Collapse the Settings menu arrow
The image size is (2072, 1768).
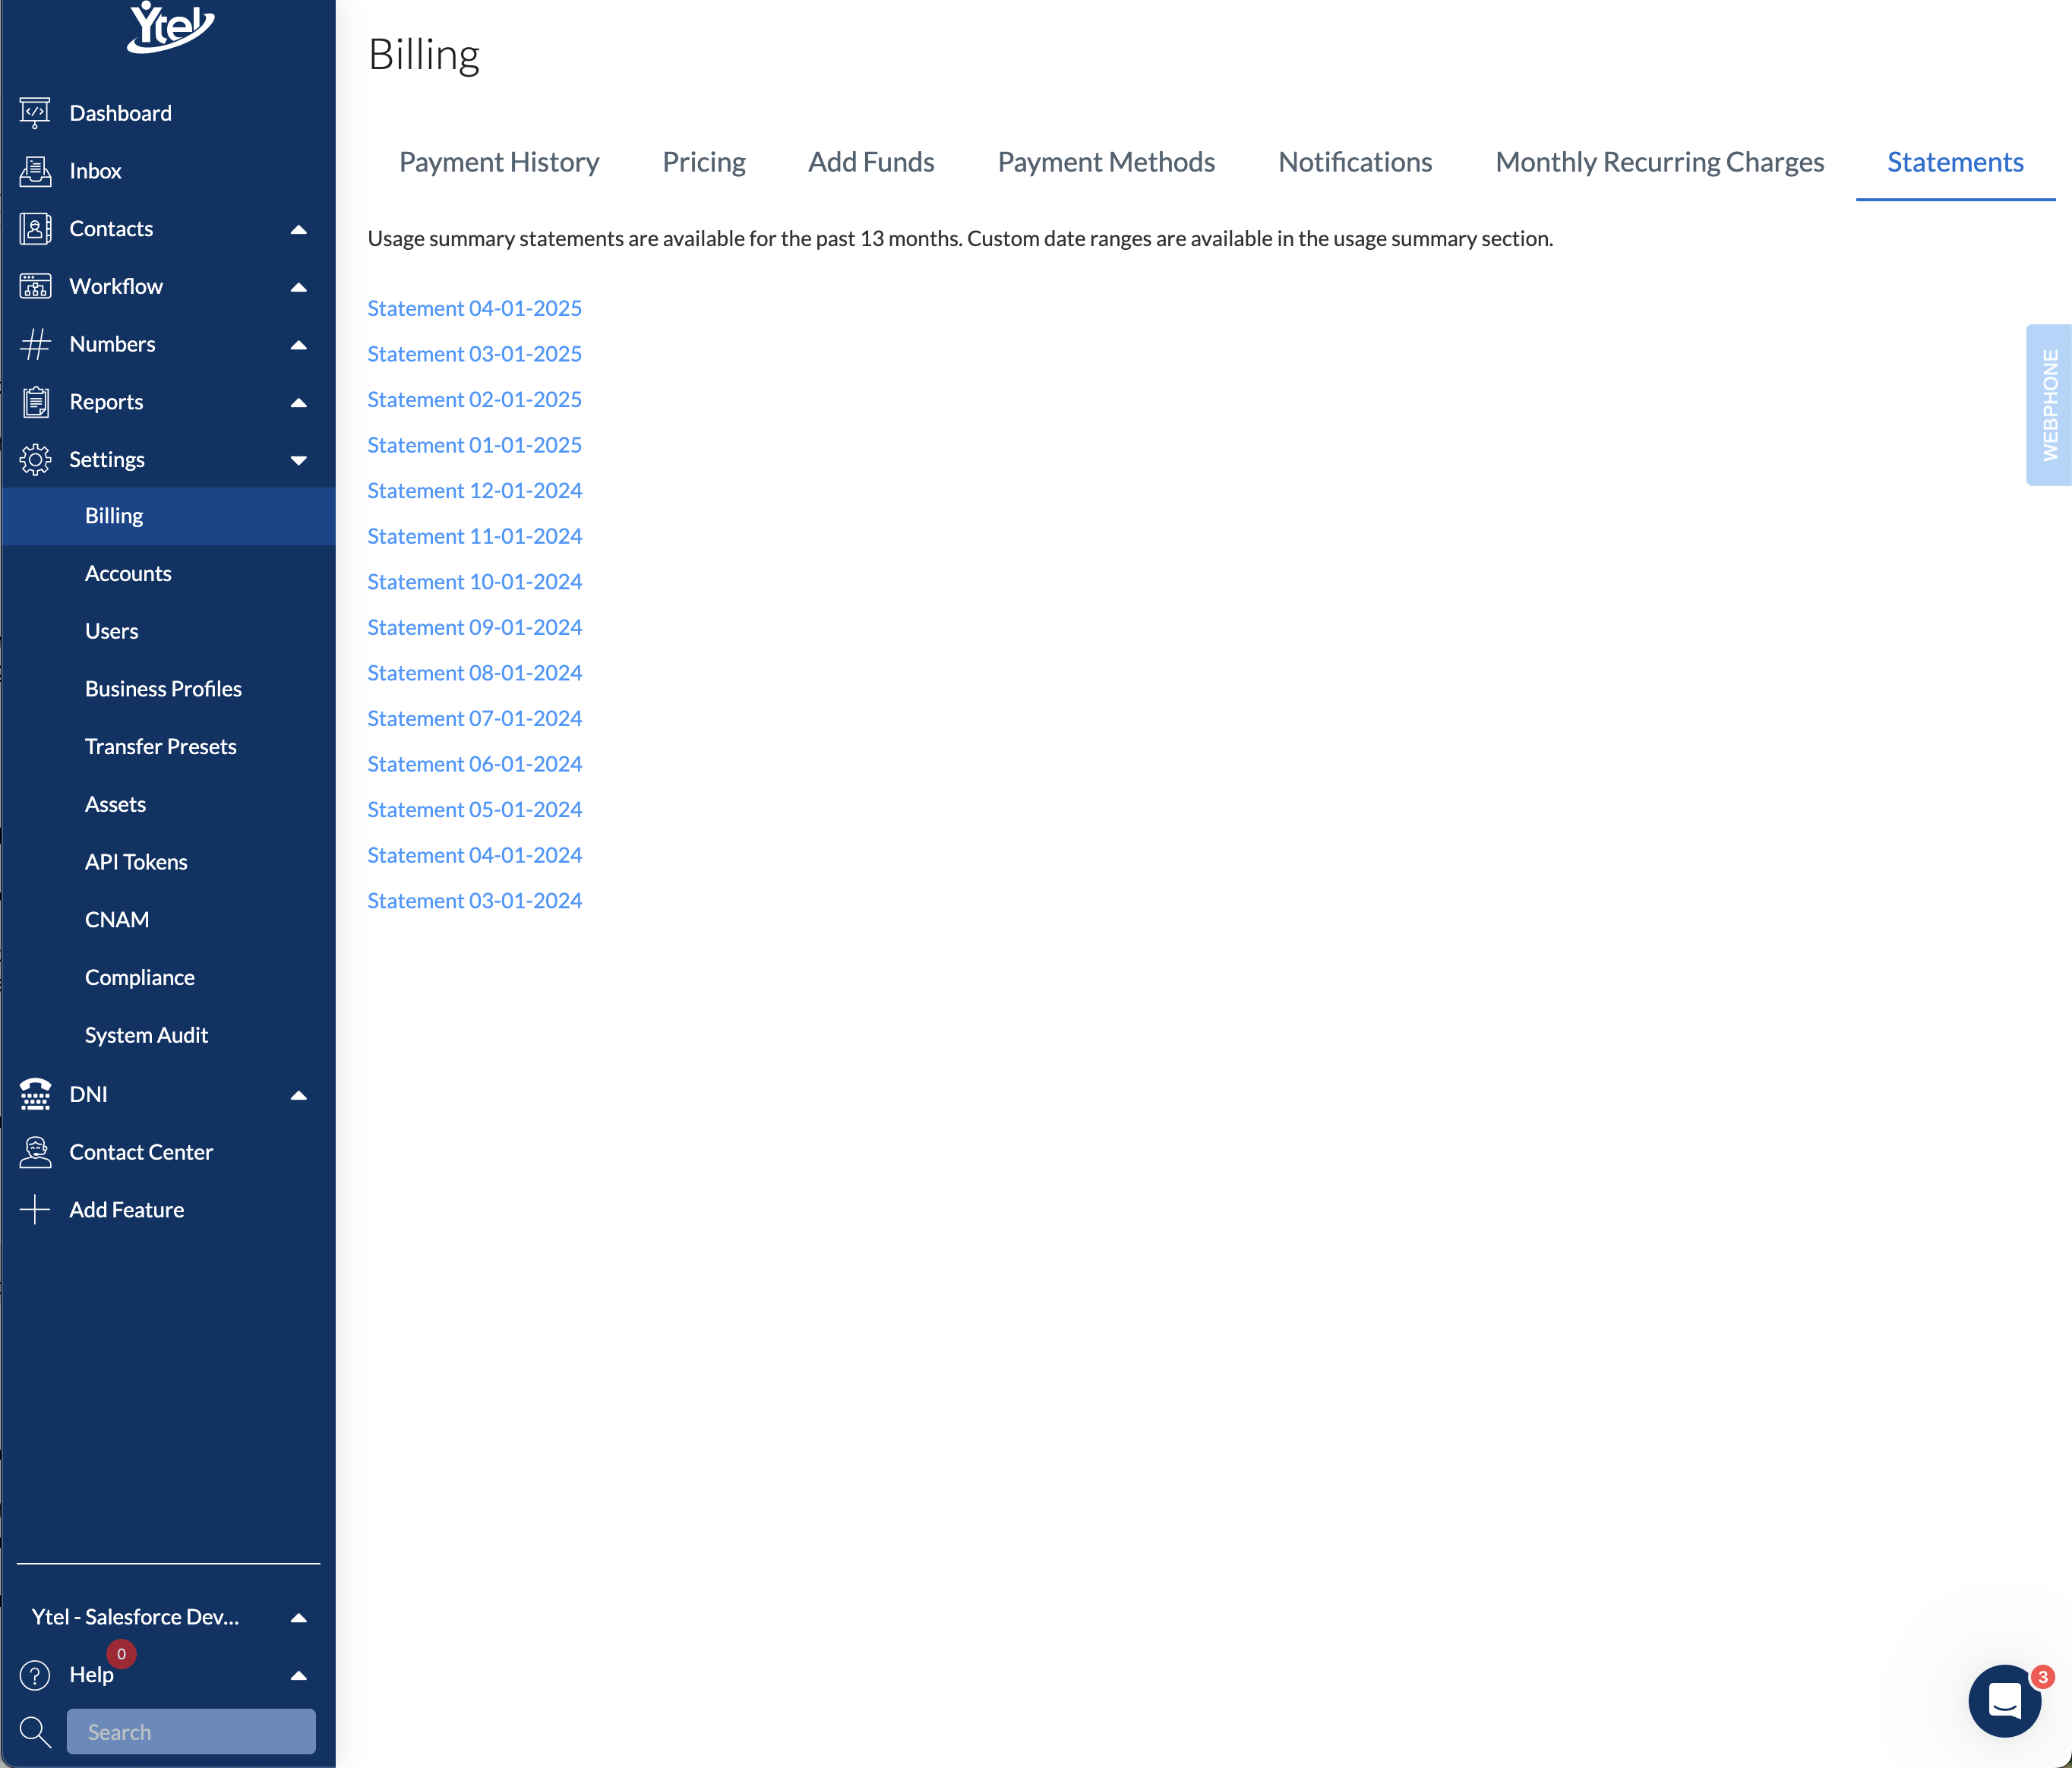click(298, 460)
